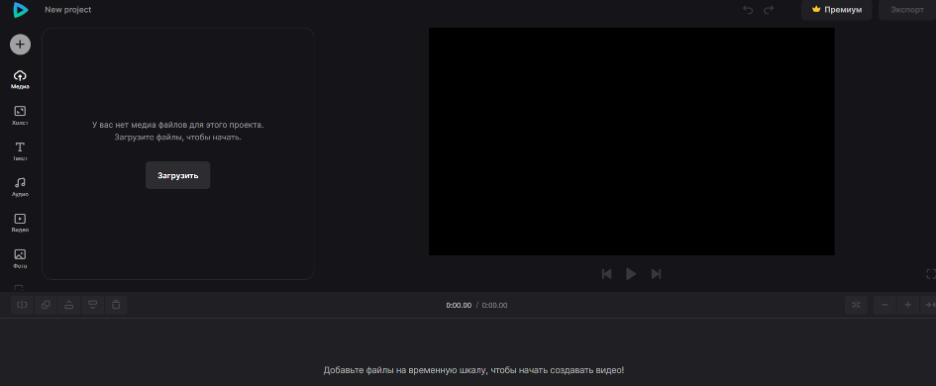
Task: Open the Фото section in sidebar
Action: 20,258
